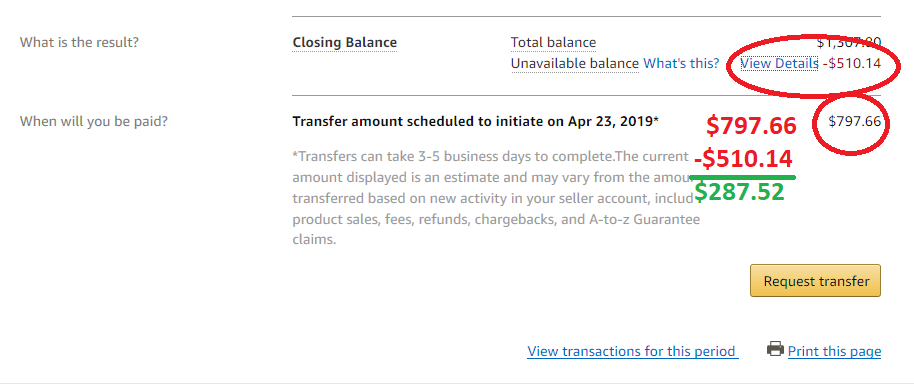Screen dimensions: 914x391
Task: Click the 'What is the result?' heading
Action: [x=79, y=43]
